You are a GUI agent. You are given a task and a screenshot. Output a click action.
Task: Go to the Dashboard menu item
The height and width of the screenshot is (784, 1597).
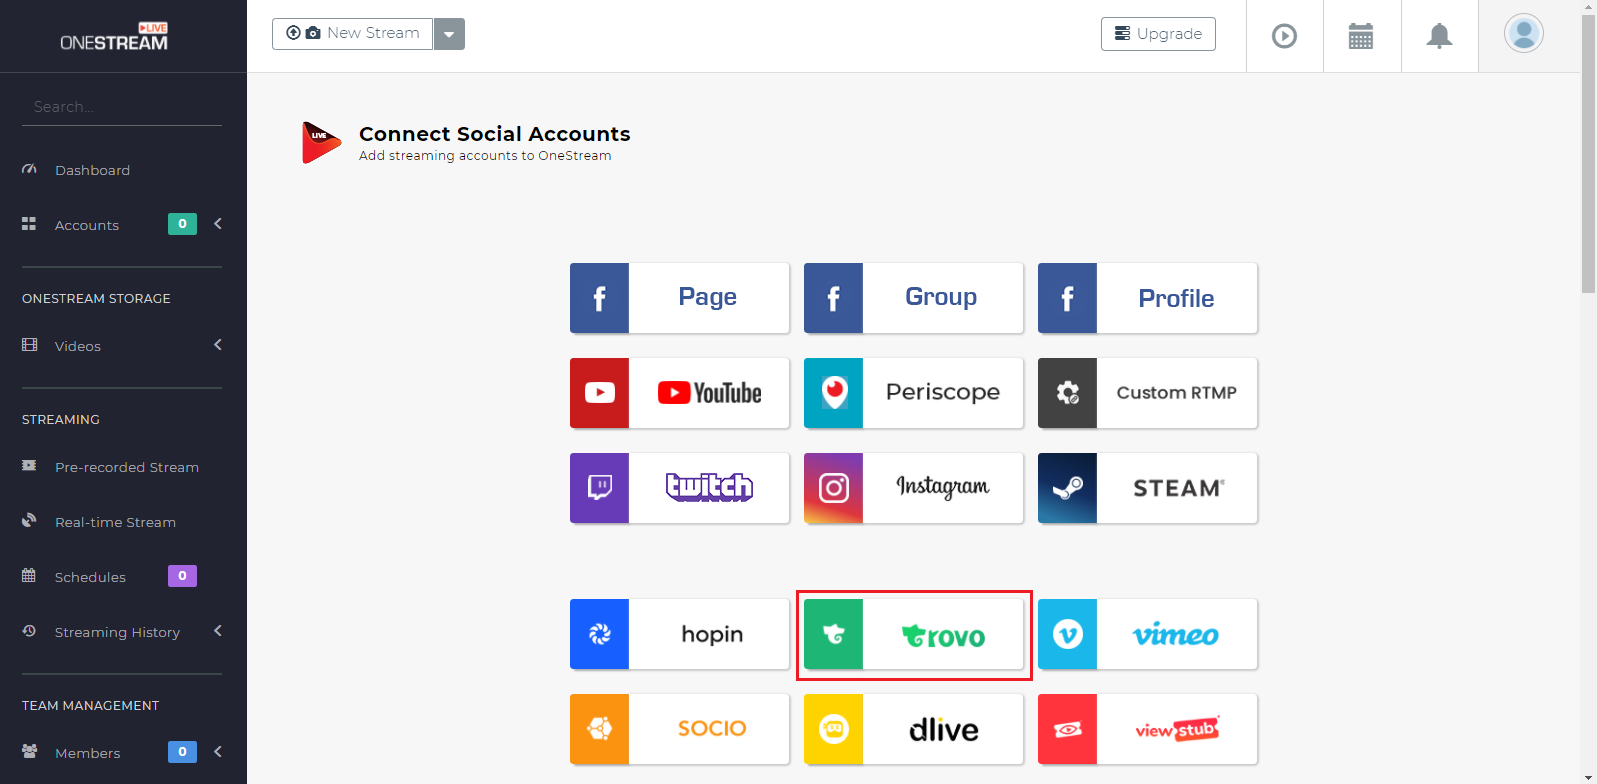tap(92, 170)
